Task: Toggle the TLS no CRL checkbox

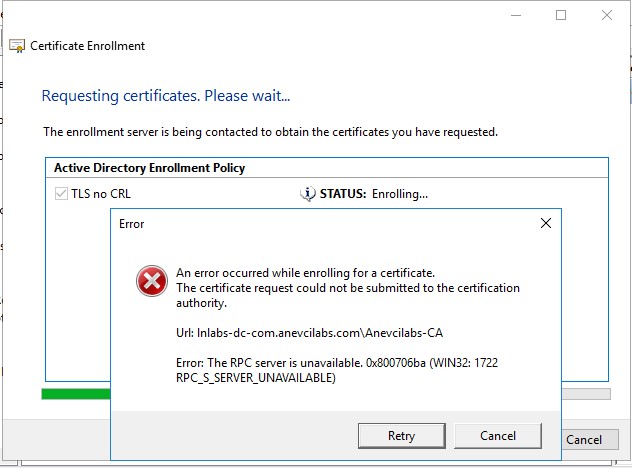Action: [x=61, y=194]
